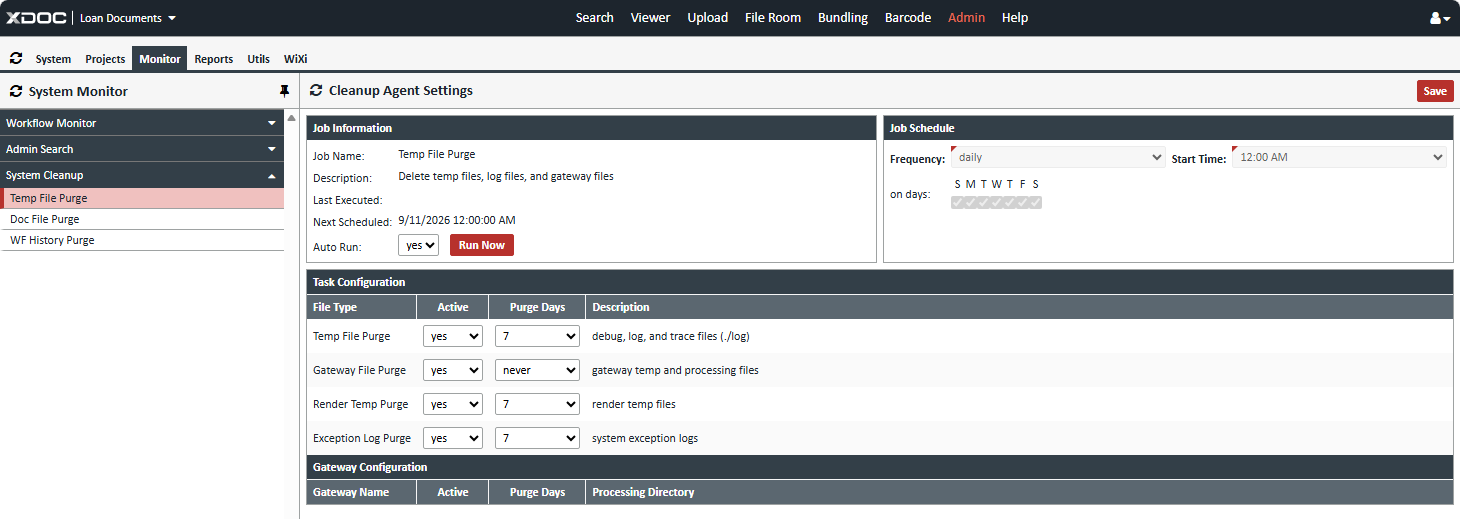Click the sidebar scrollbar up arrow
Viewport: 1460px width, 519px height.
291,117
